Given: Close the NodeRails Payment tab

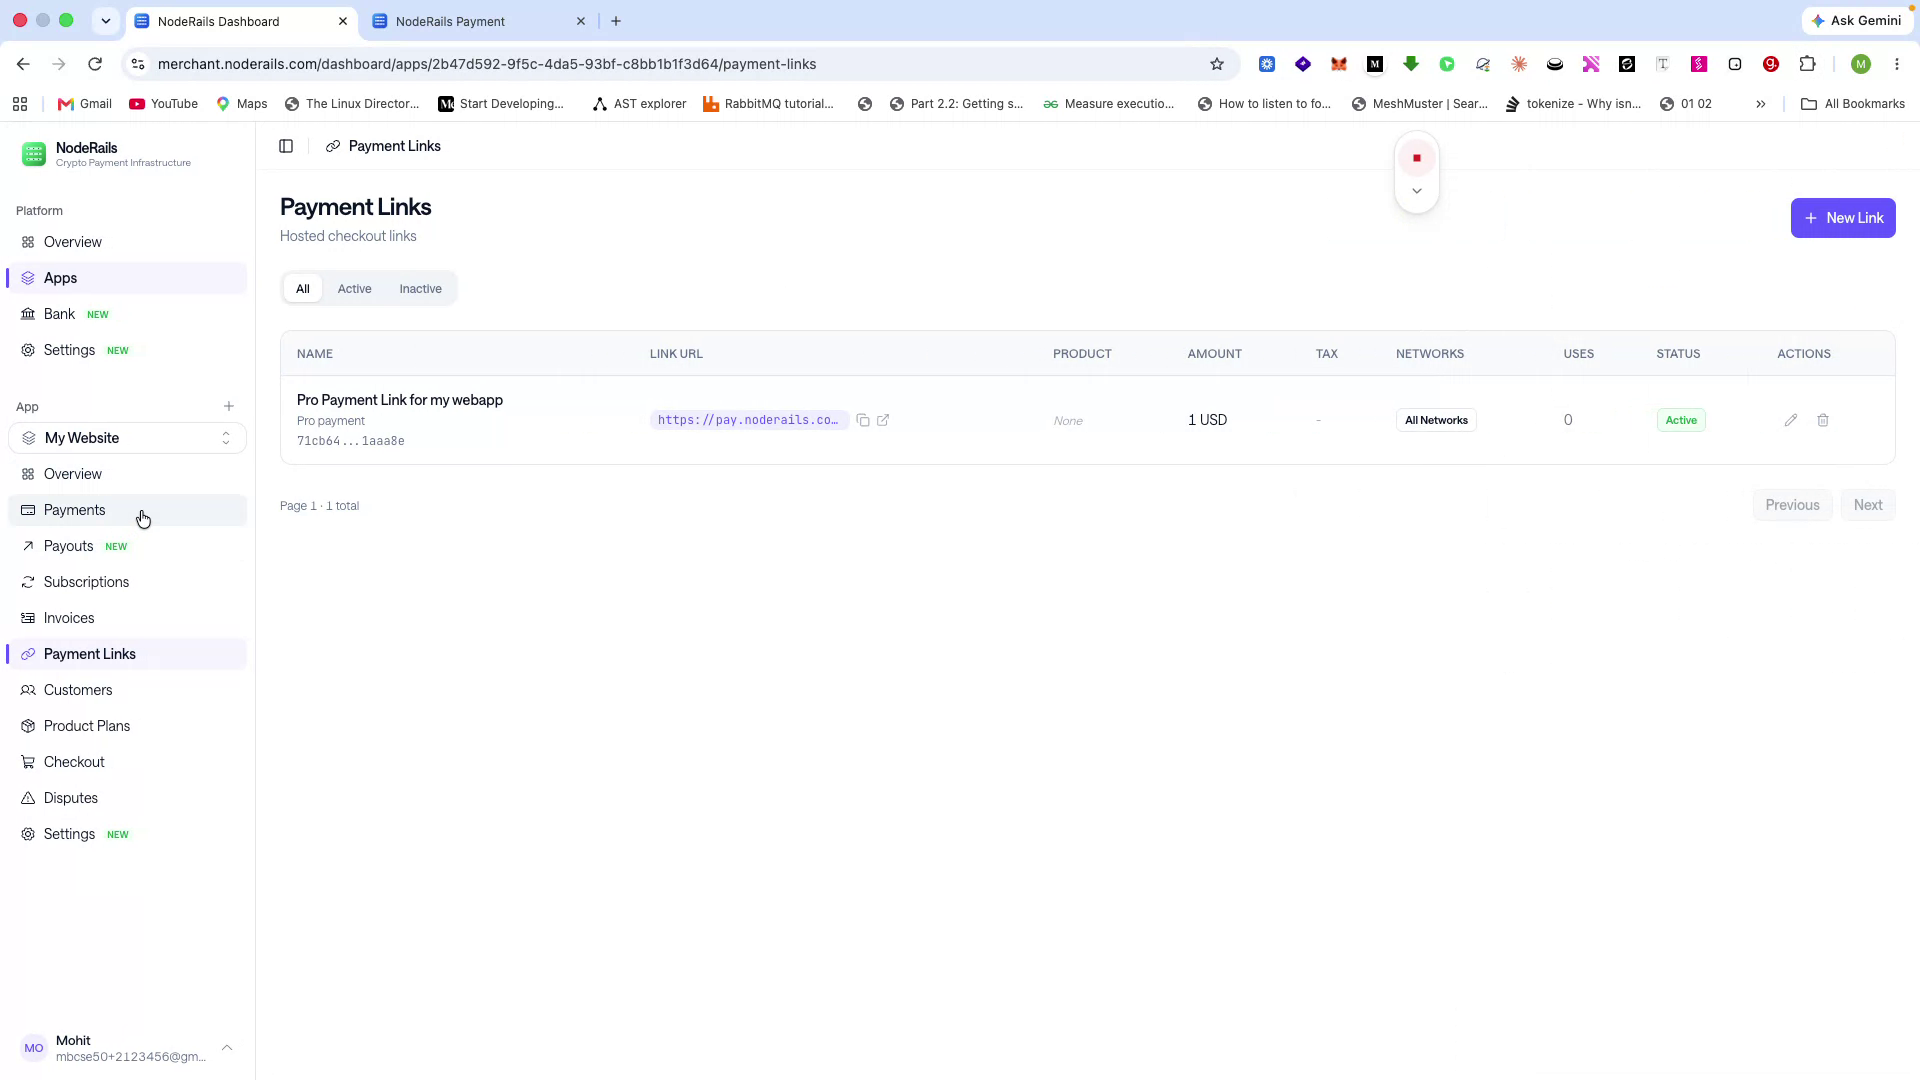Looking at the screenshot, I should (x=581, y=21).
